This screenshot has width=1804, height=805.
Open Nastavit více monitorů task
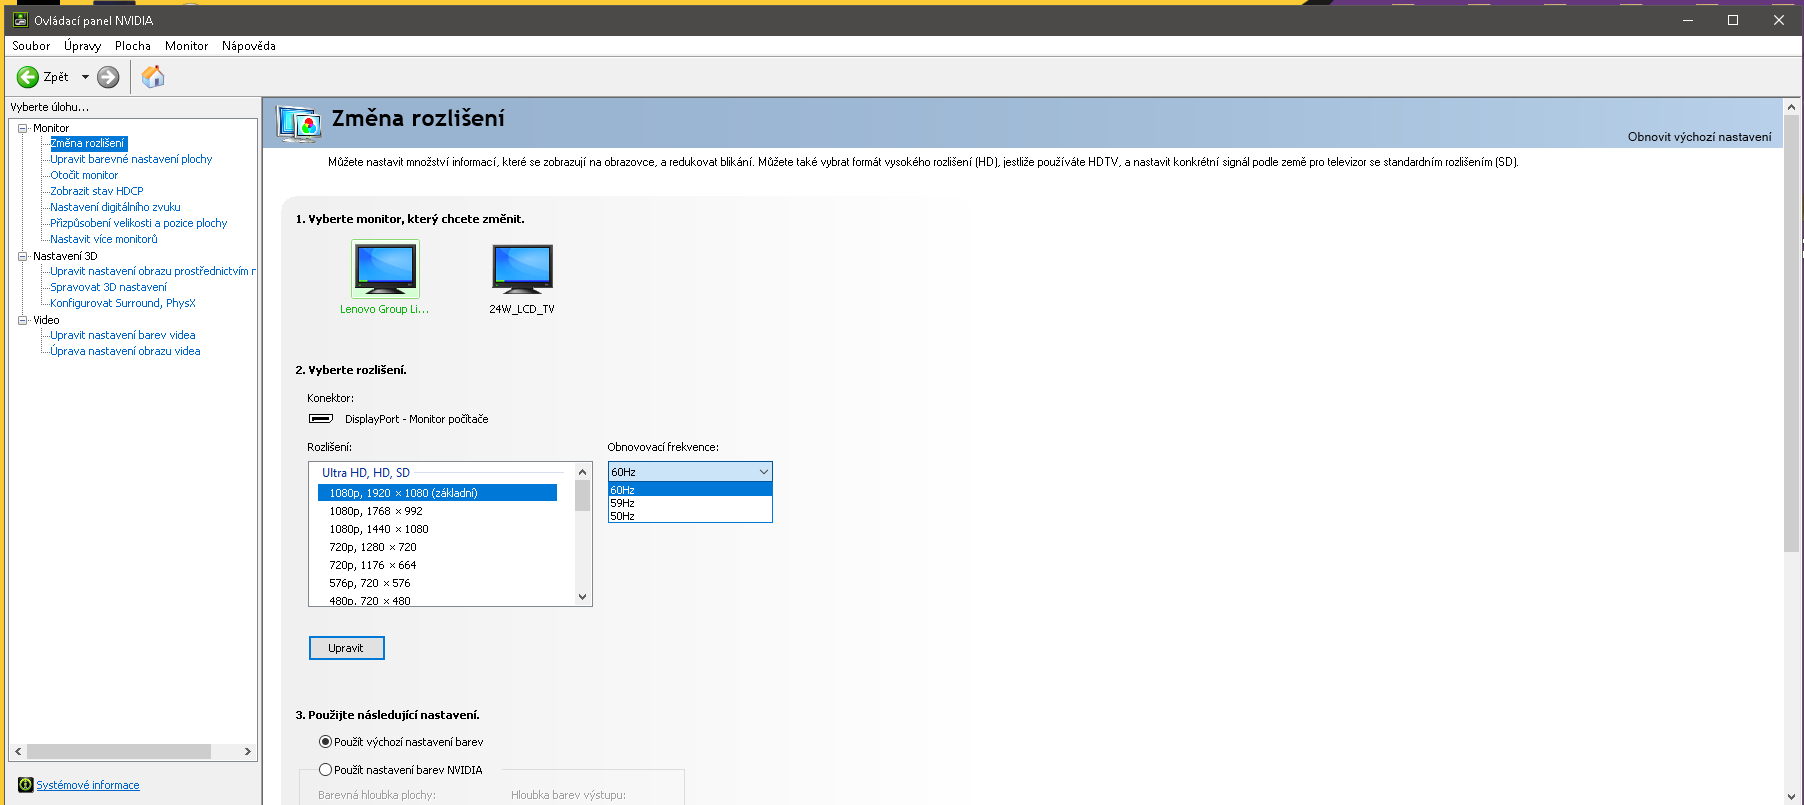coord(104,239)
